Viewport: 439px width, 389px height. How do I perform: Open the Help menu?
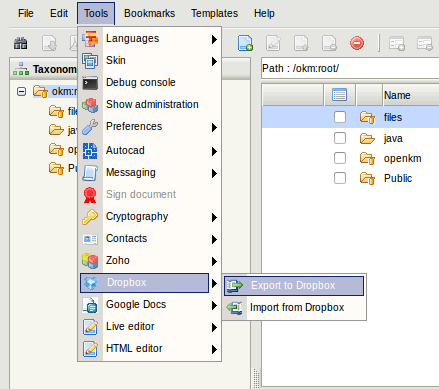264,13
